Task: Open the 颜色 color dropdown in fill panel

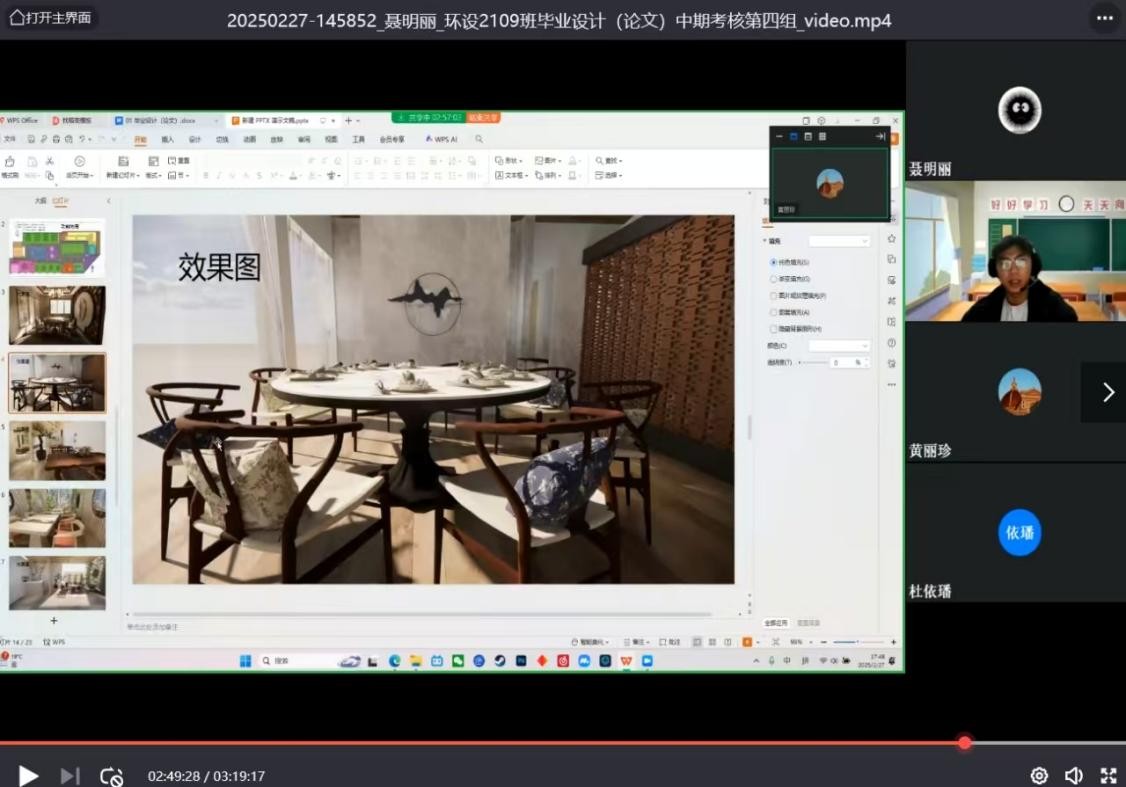Action: pyautogui.click(x=838, y=346)
